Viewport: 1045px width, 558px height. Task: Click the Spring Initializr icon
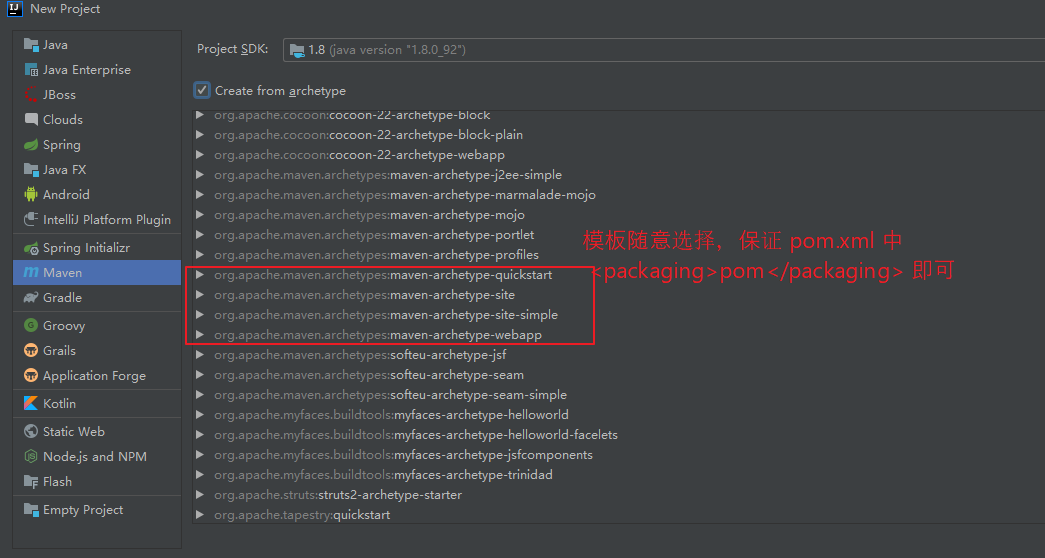coord(31,248)
